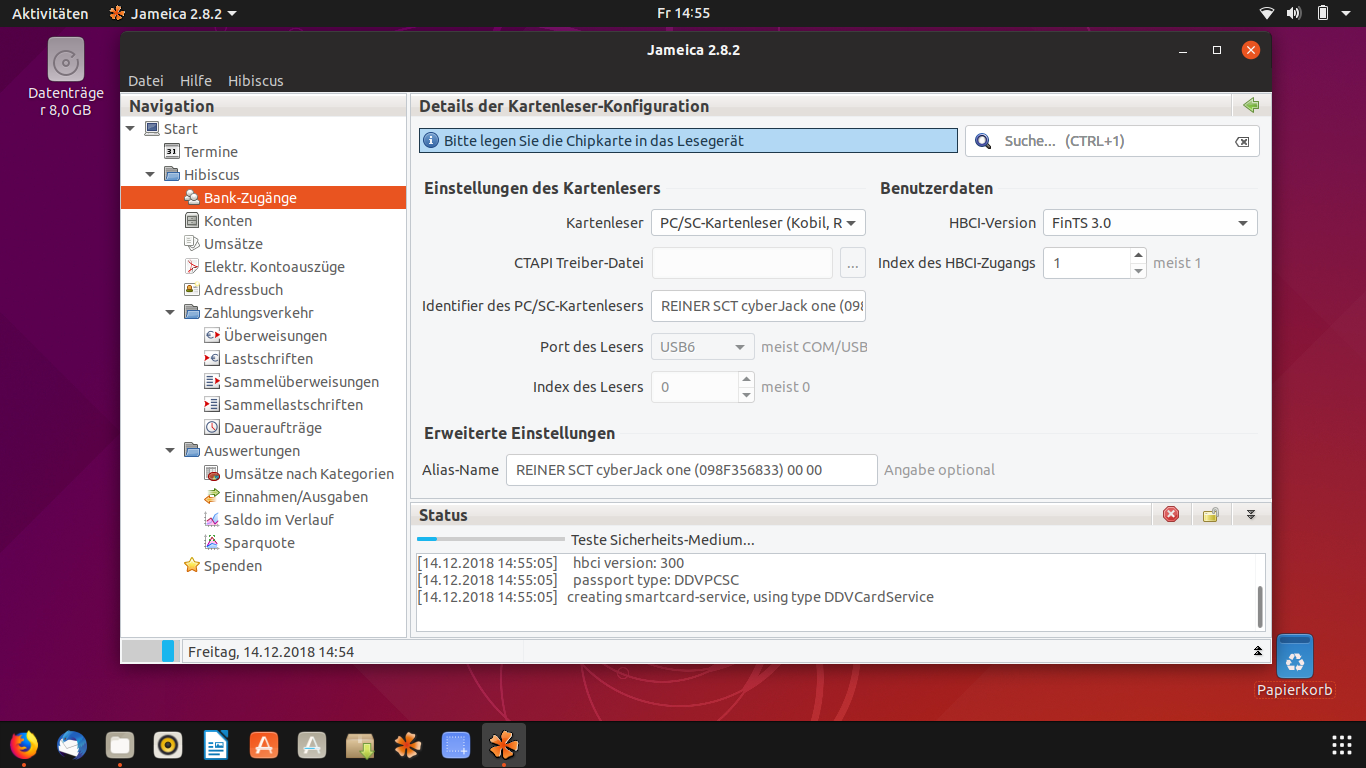
Task: Open Rhythmbox from the dock
Action: tap(168, 745)
